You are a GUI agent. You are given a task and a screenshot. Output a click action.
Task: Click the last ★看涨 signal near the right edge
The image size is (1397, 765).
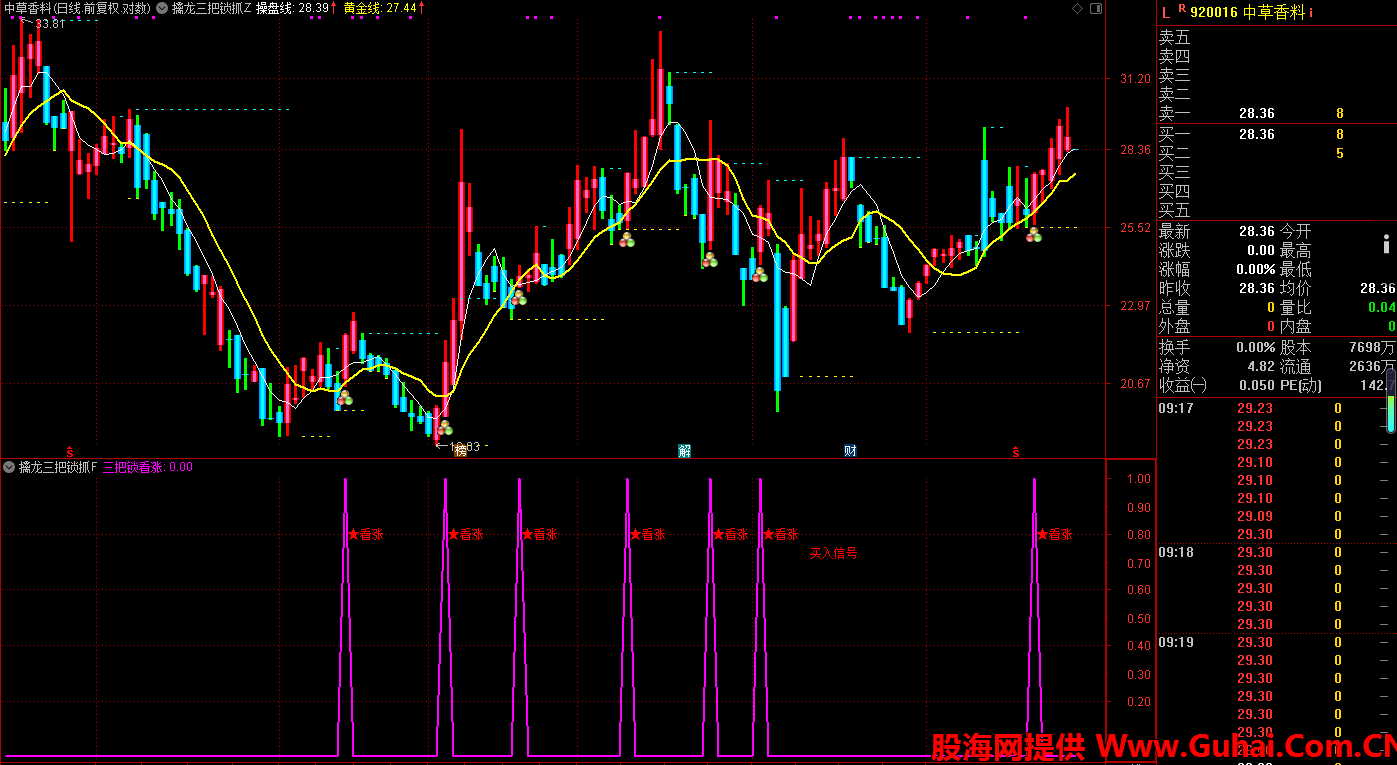1054,535
